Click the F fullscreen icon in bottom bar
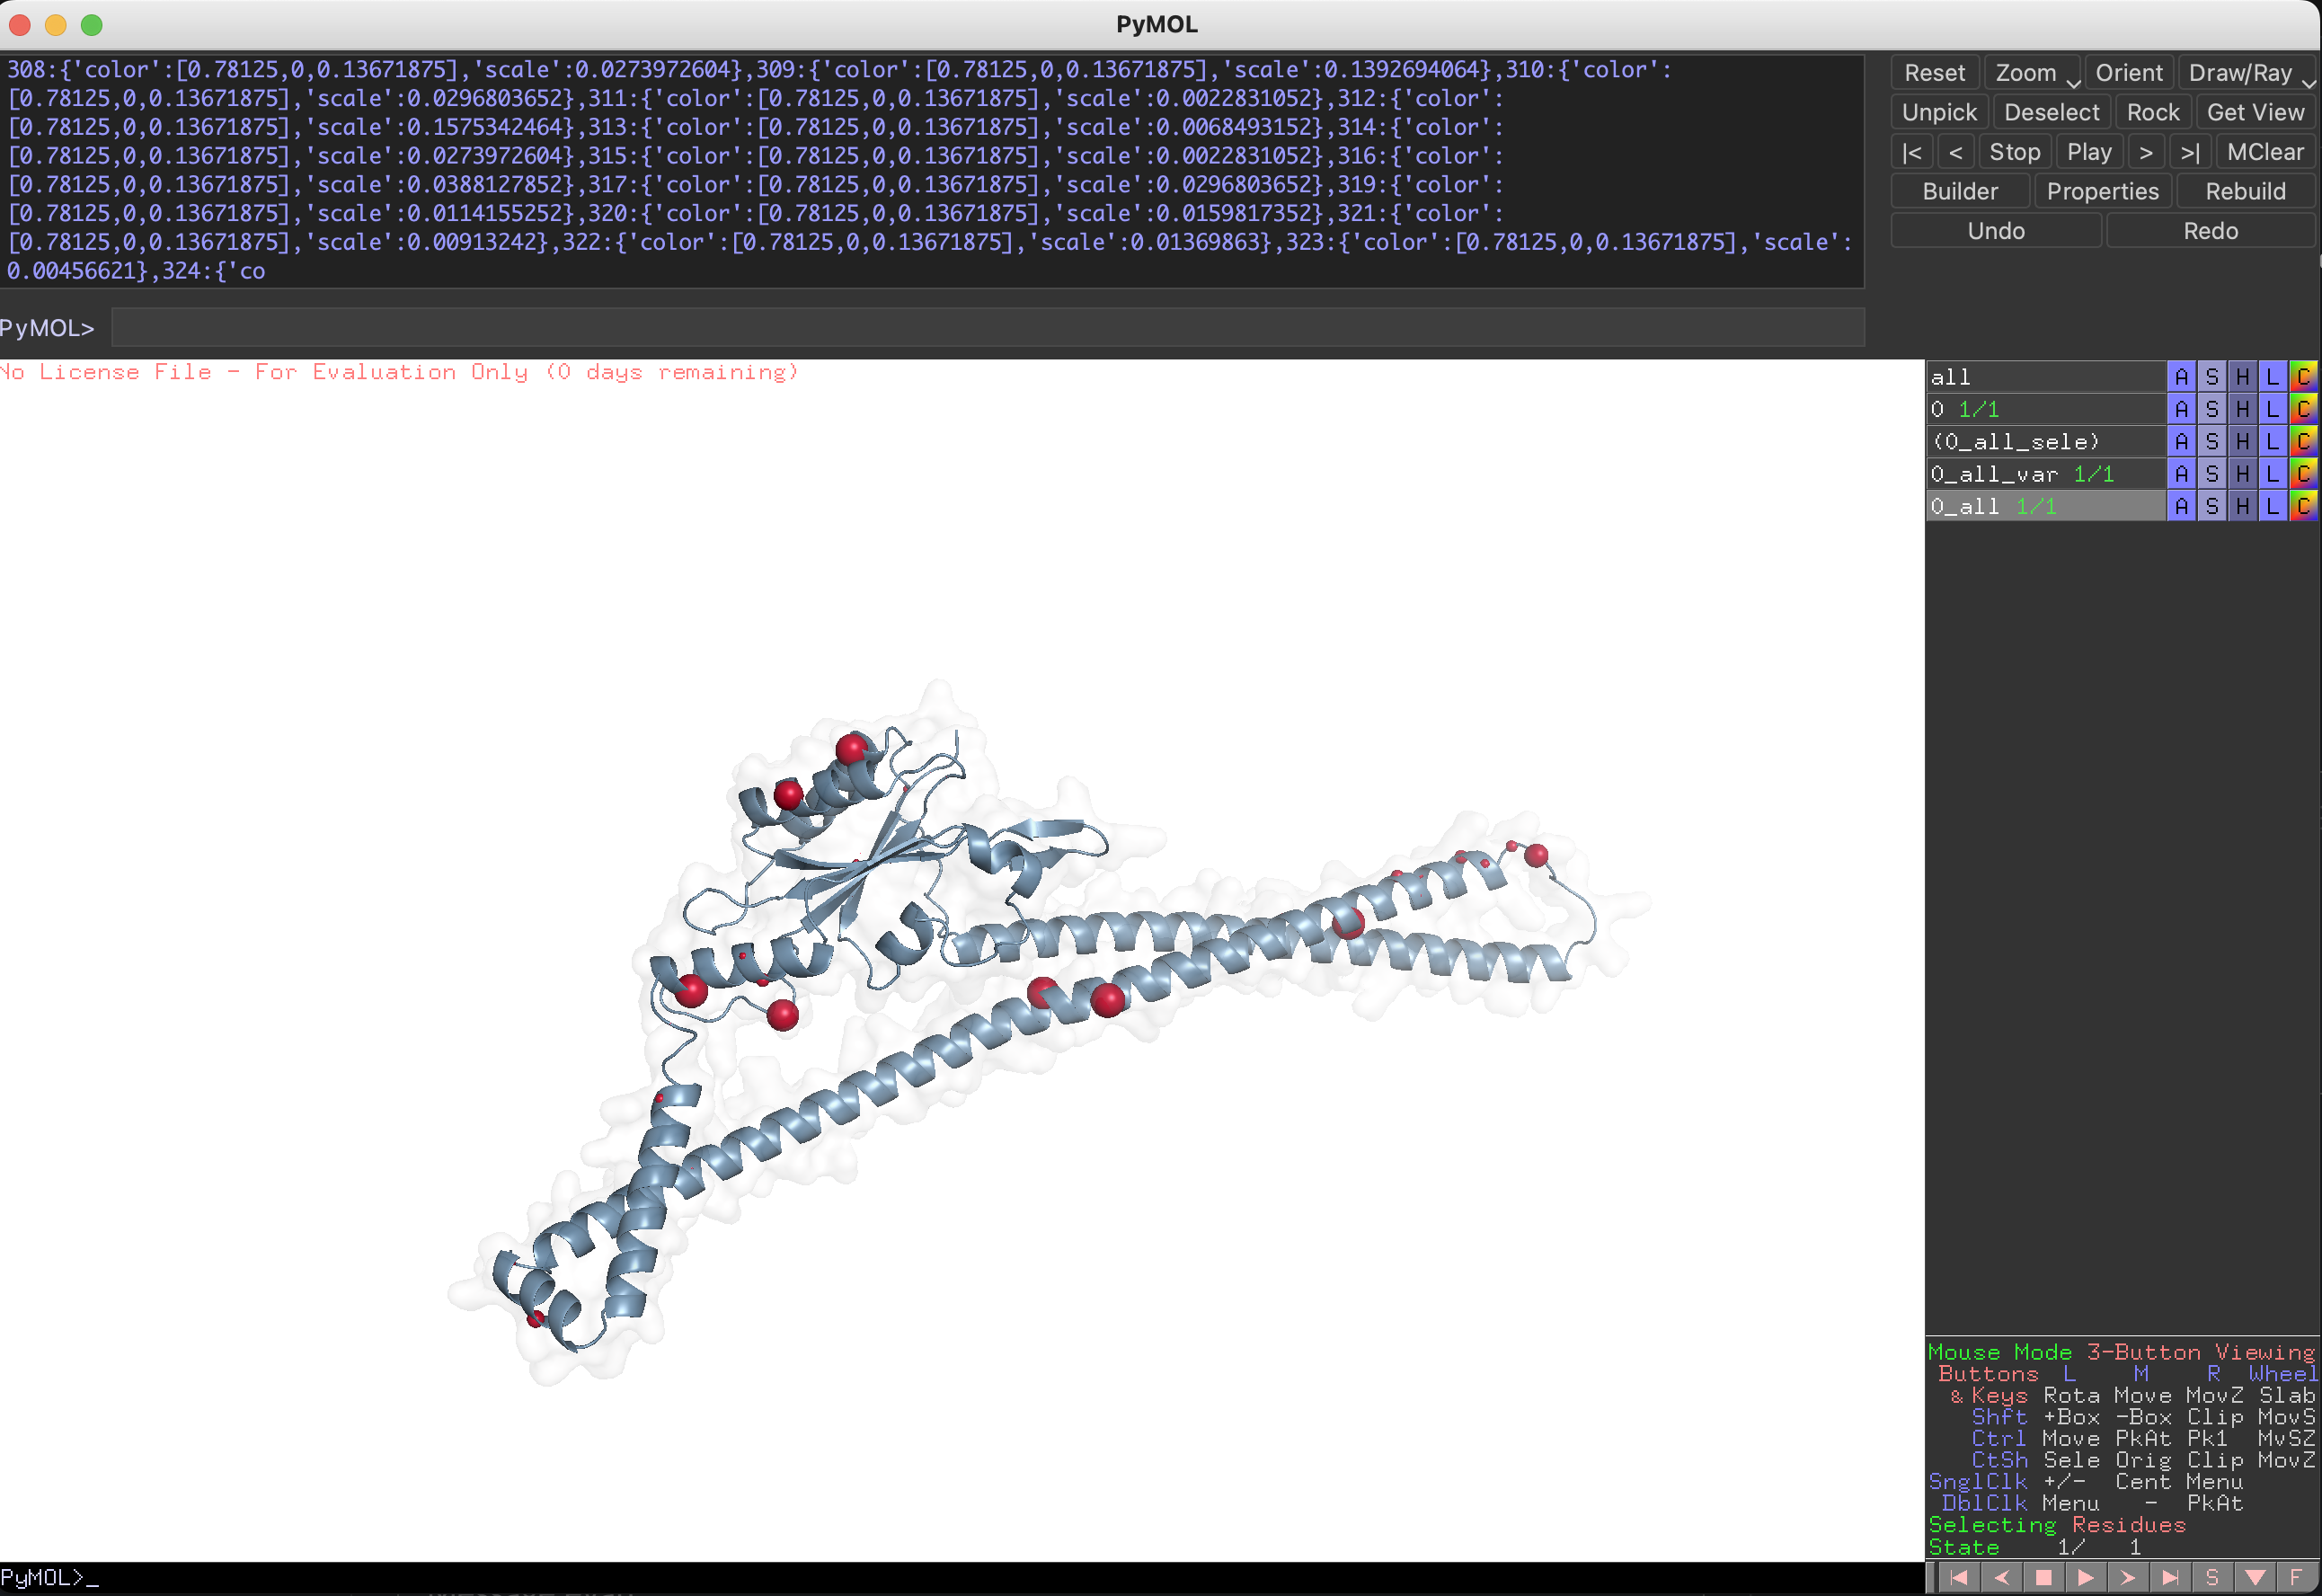The image size is (2322, 1596). click(x=2296, y=1577)
